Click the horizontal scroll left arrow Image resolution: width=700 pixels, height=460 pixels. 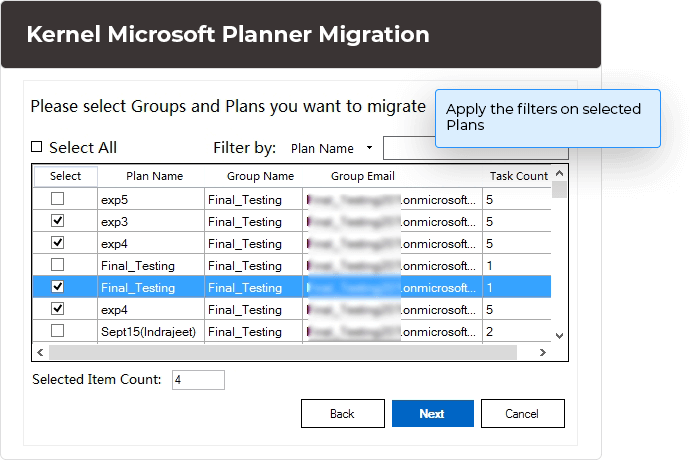point(40,352)
